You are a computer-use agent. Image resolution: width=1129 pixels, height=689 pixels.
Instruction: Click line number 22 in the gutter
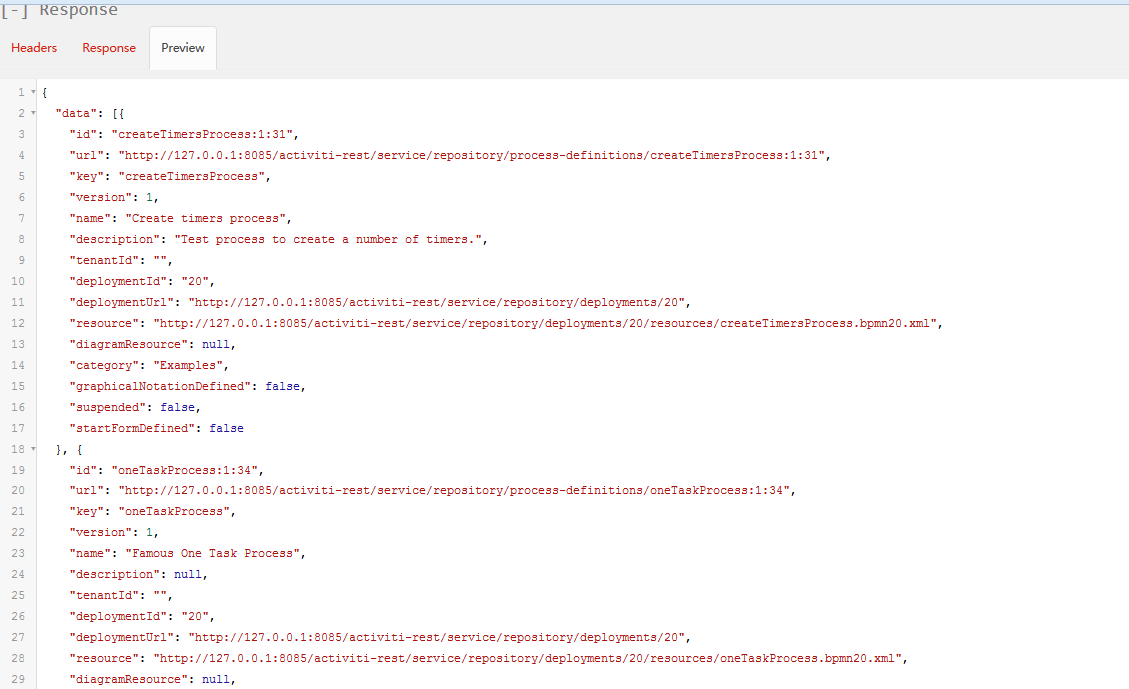coord(18,533)
